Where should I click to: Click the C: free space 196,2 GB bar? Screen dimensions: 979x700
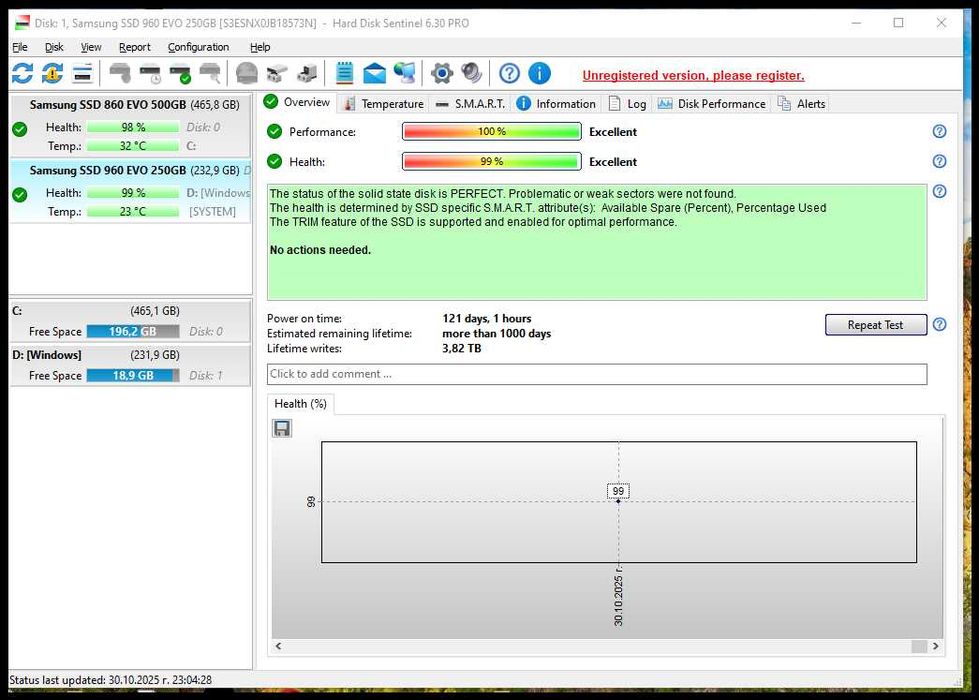point(133,332)
